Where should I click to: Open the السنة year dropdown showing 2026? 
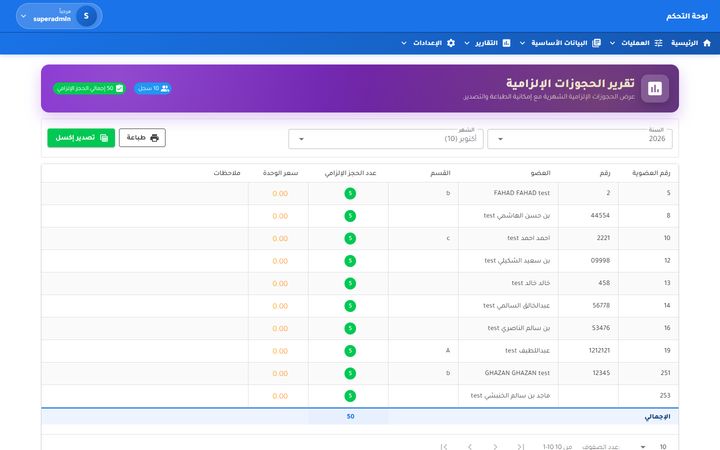(x=580, y=139)
